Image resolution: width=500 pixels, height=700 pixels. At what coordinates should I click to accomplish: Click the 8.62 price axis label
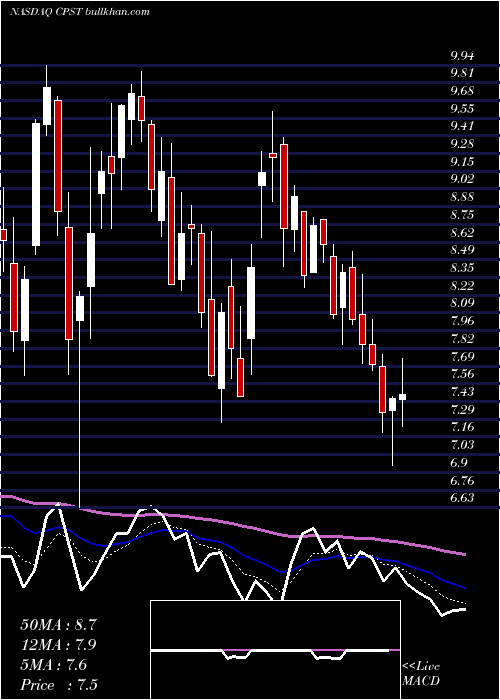(x=462, y=233)
